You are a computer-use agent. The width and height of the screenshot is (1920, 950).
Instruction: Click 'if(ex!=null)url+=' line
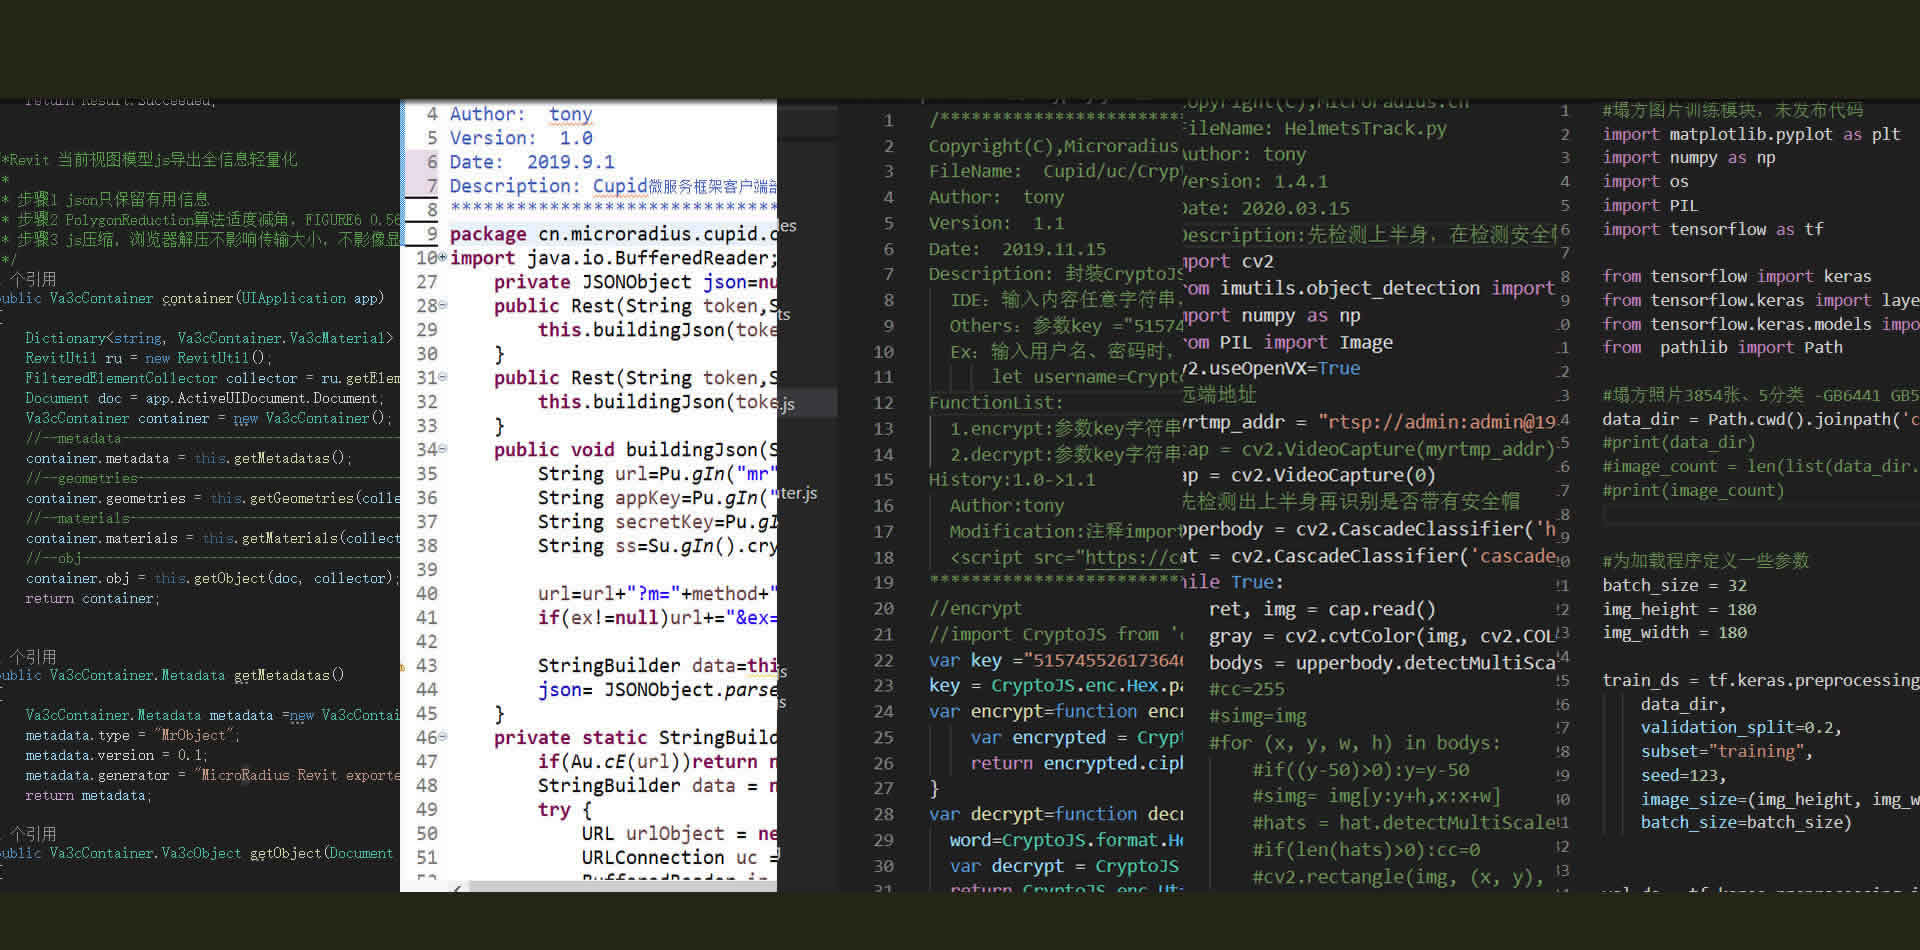[657, 618]
